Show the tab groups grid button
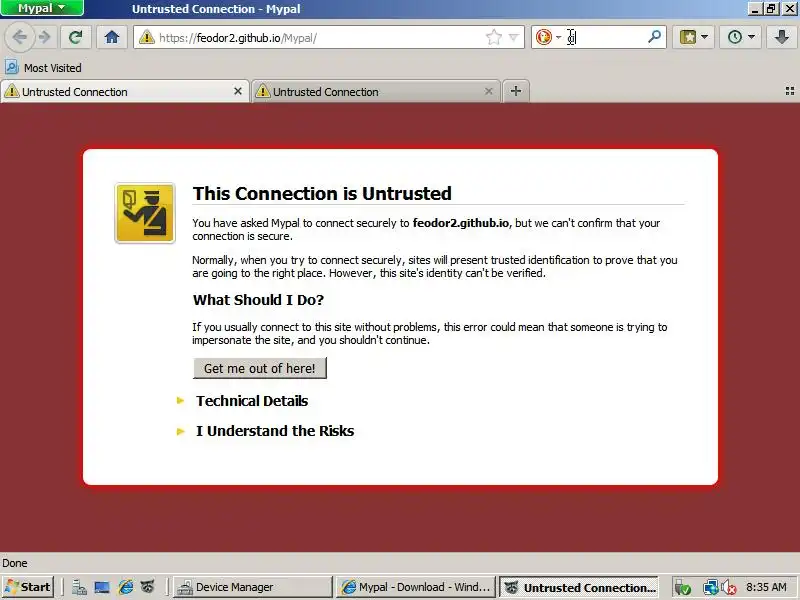 point(790,91)
